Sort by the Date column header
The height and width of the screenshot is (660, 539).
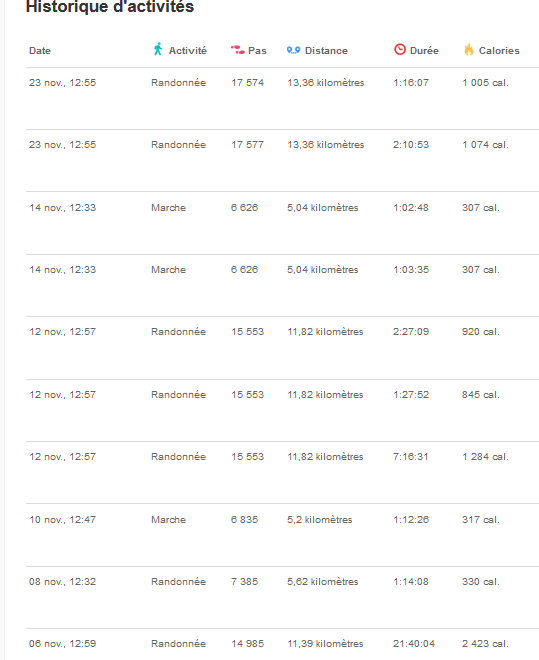click(x=40, y=51)
